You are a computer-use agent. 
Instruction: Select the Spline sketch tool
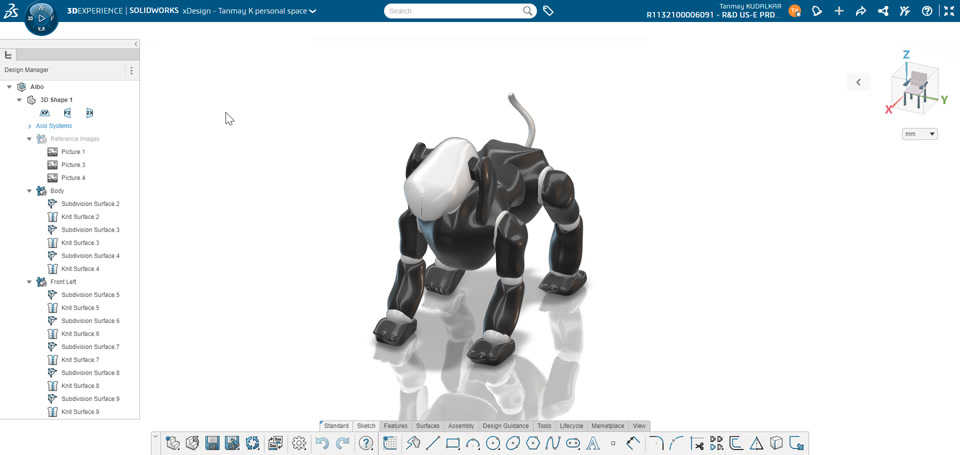tap(553, 443)
